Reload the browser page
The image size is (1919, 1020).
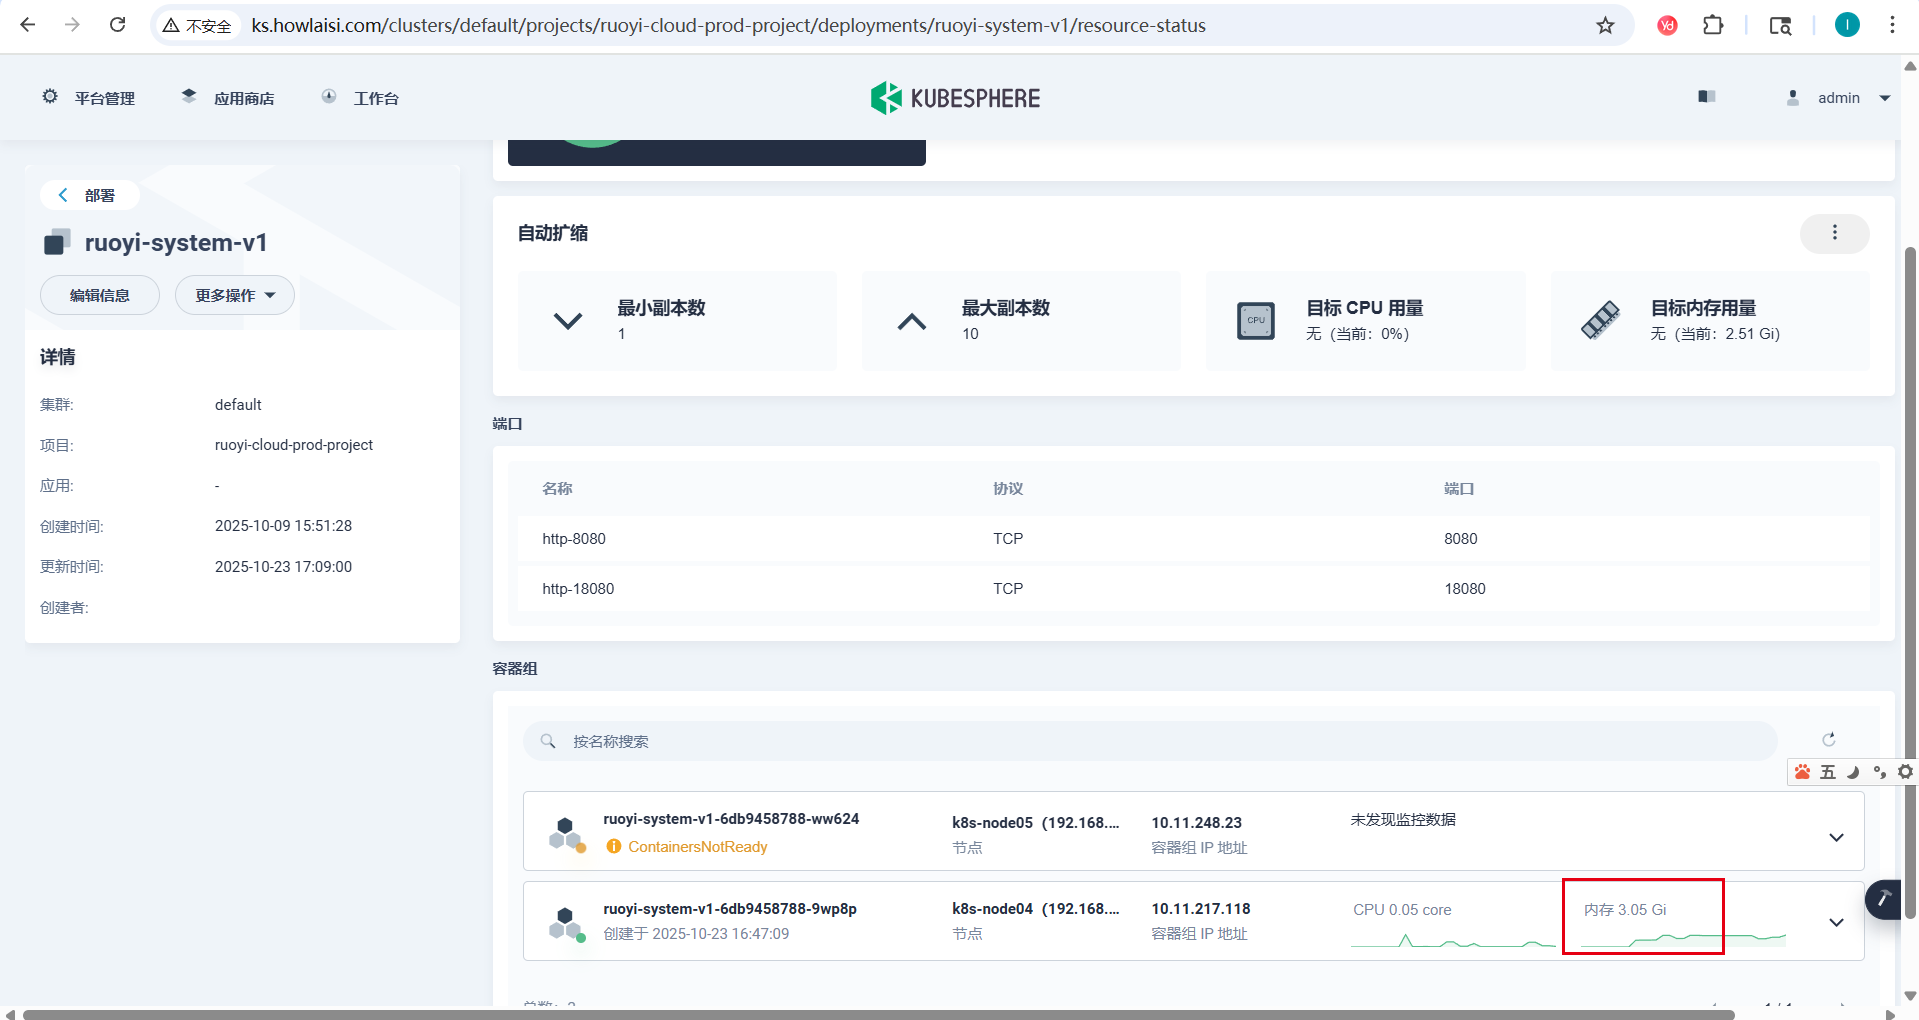pyautogui.click(x=117, y=25)
